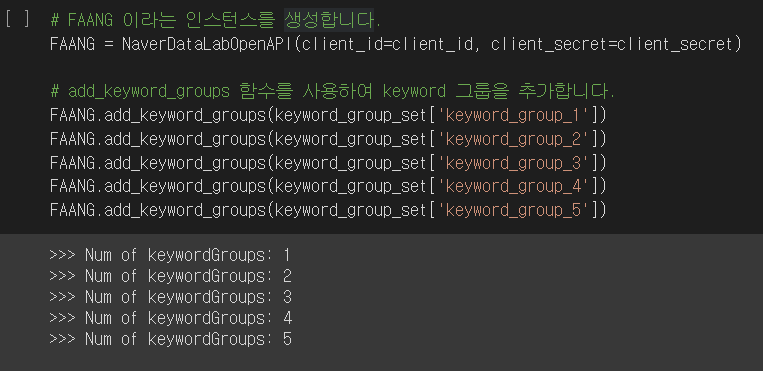
Task: Click output line 'Num of keywordGroups: 5'
Action: [170, 339]
